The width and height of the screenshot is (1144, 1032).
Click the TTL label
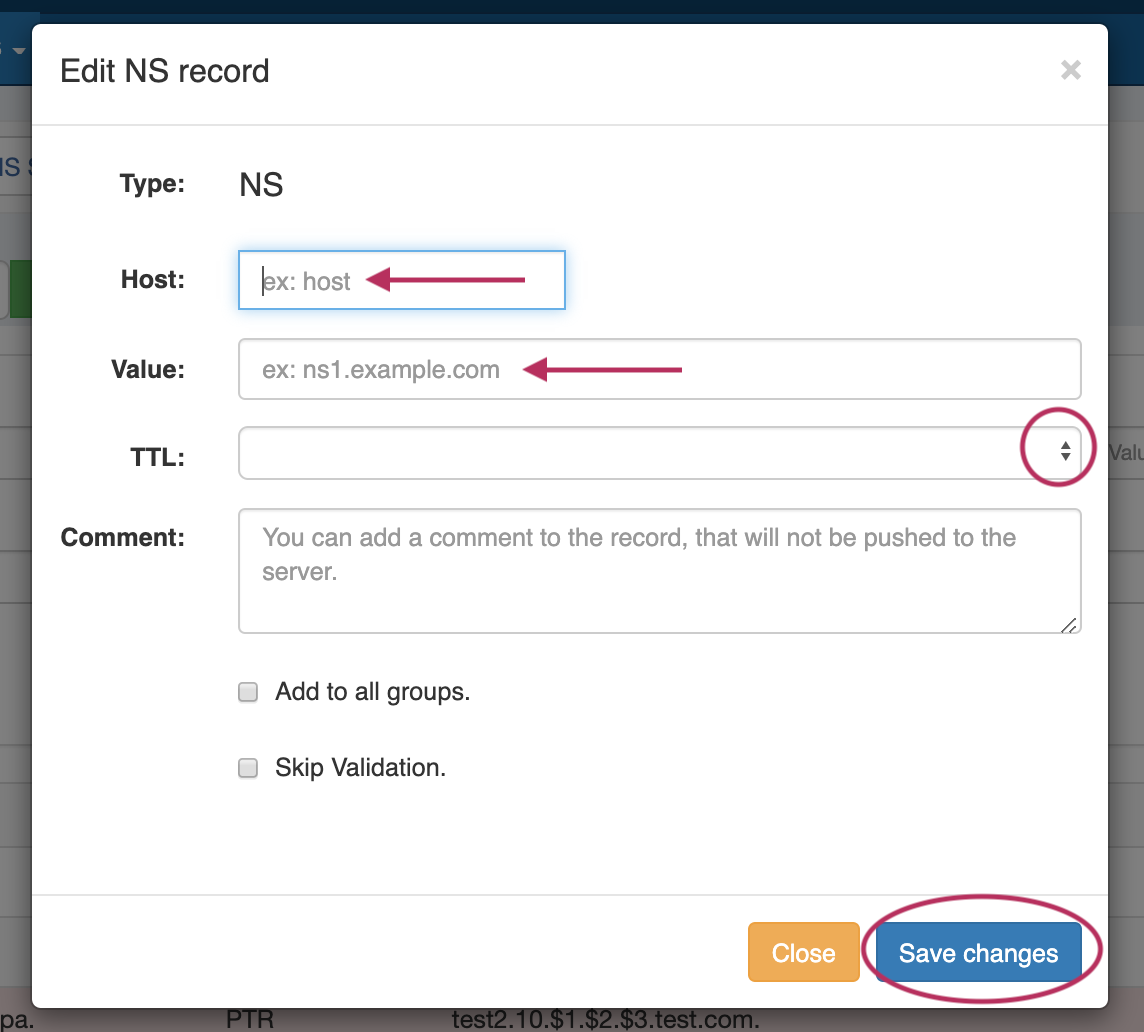point(157,458)
